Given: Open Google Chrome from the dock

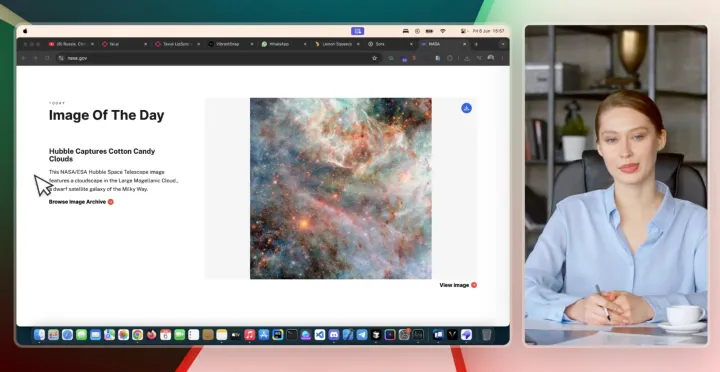Looking at the screenshot, I should point(137,335).
